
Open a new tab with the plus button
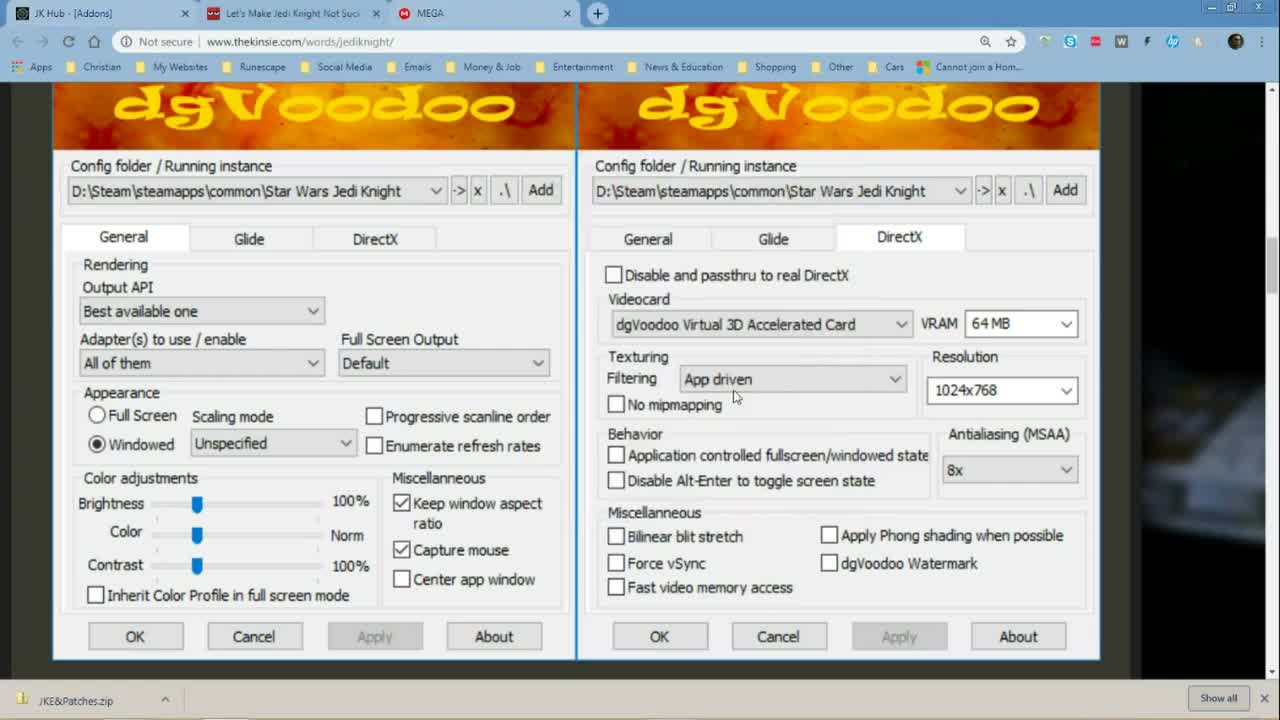point(597,13)
